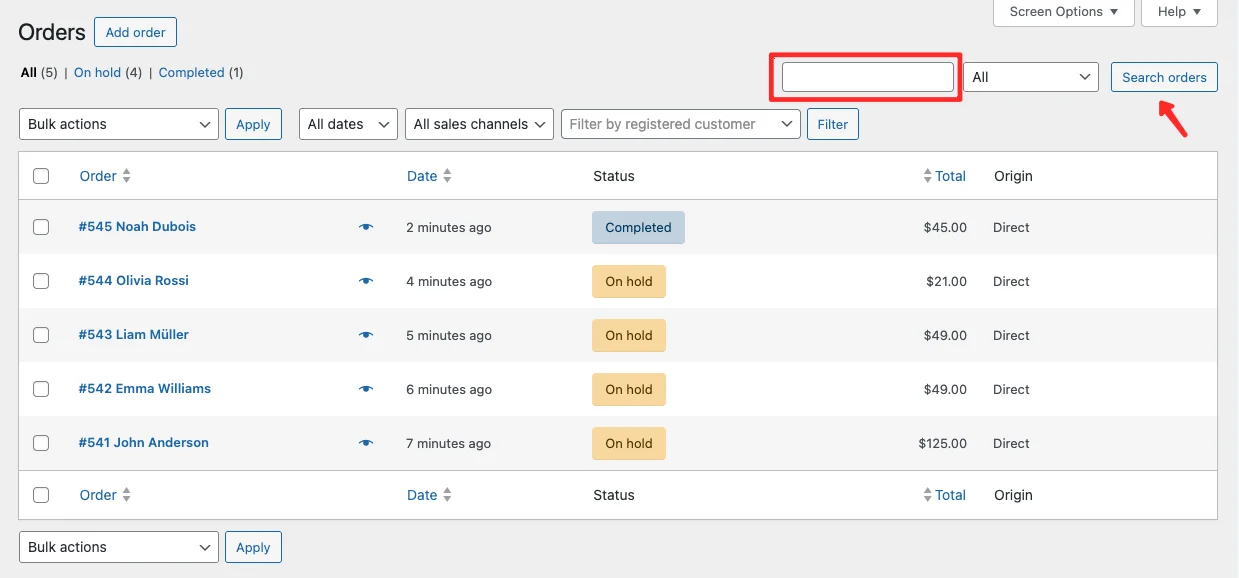Open order #543 Liam Müller
1239x578 pixels.
coord(134,335)
